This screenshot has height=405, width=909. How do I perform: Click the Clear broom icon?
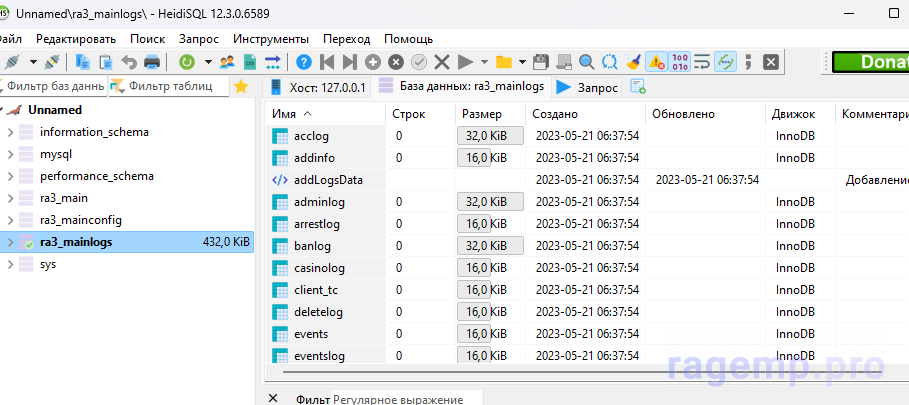pyautogui.click(x=633, y=61)
